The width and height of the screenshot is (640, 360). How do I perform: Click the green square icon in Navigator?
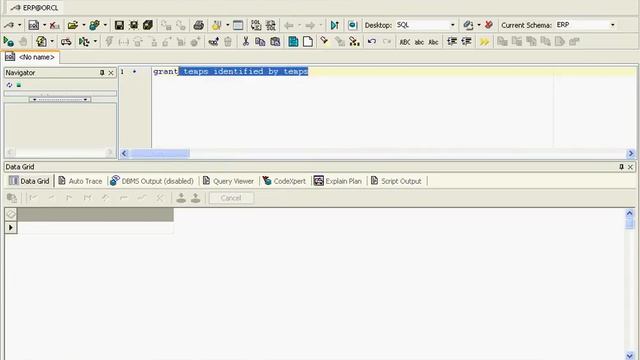point(19,85)
